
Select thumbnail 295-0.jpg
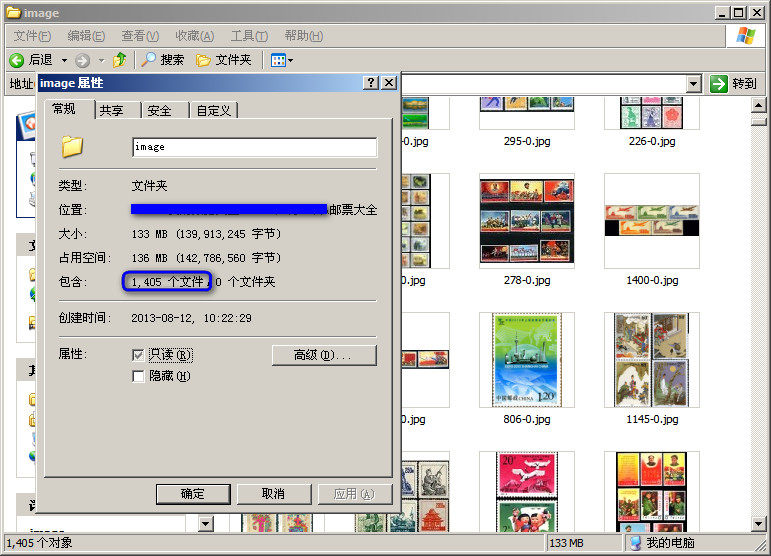pyautogui.click(x=527, y=113)
